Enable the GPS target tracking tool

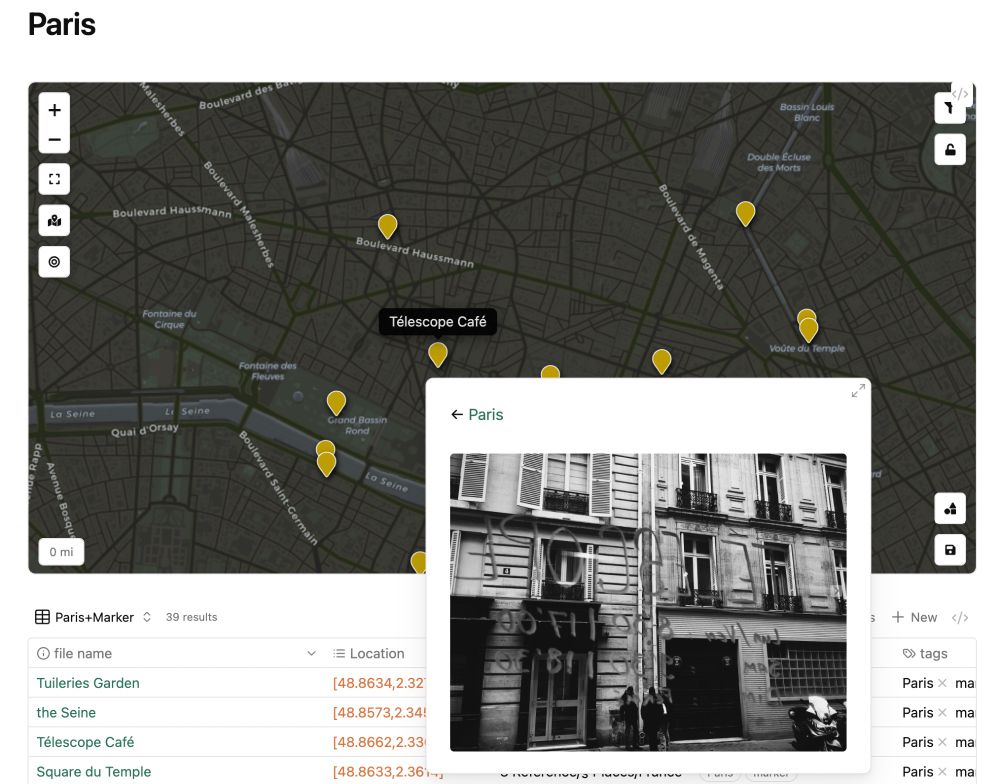click(x=54, y=261)
